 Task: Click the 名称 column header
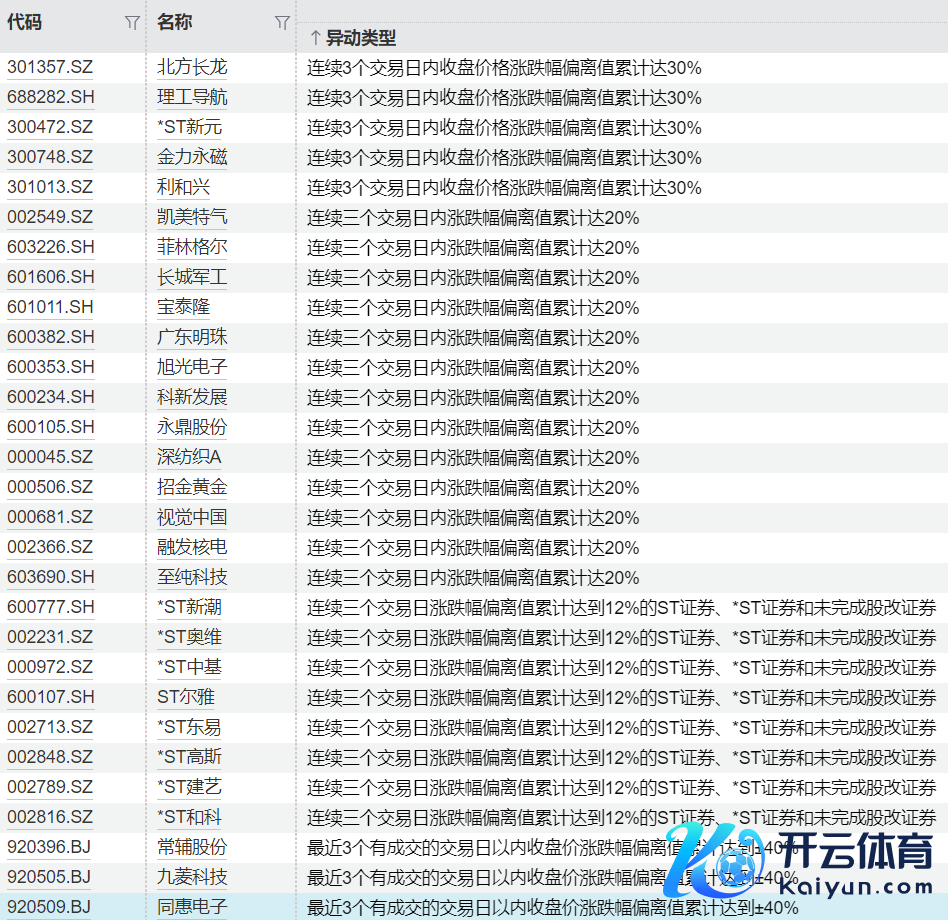click(175, 23)
